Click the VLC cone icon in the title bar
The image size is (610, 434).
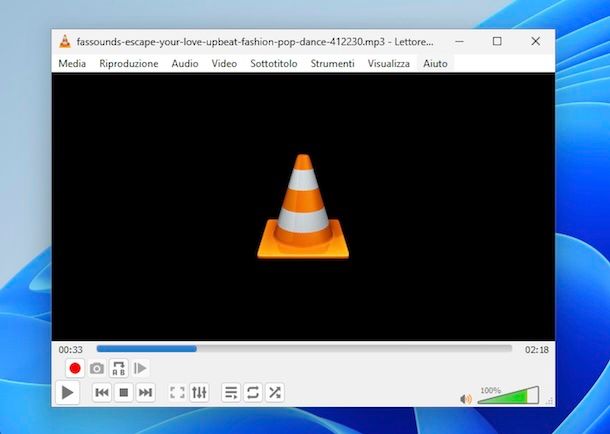pos(65,41)
